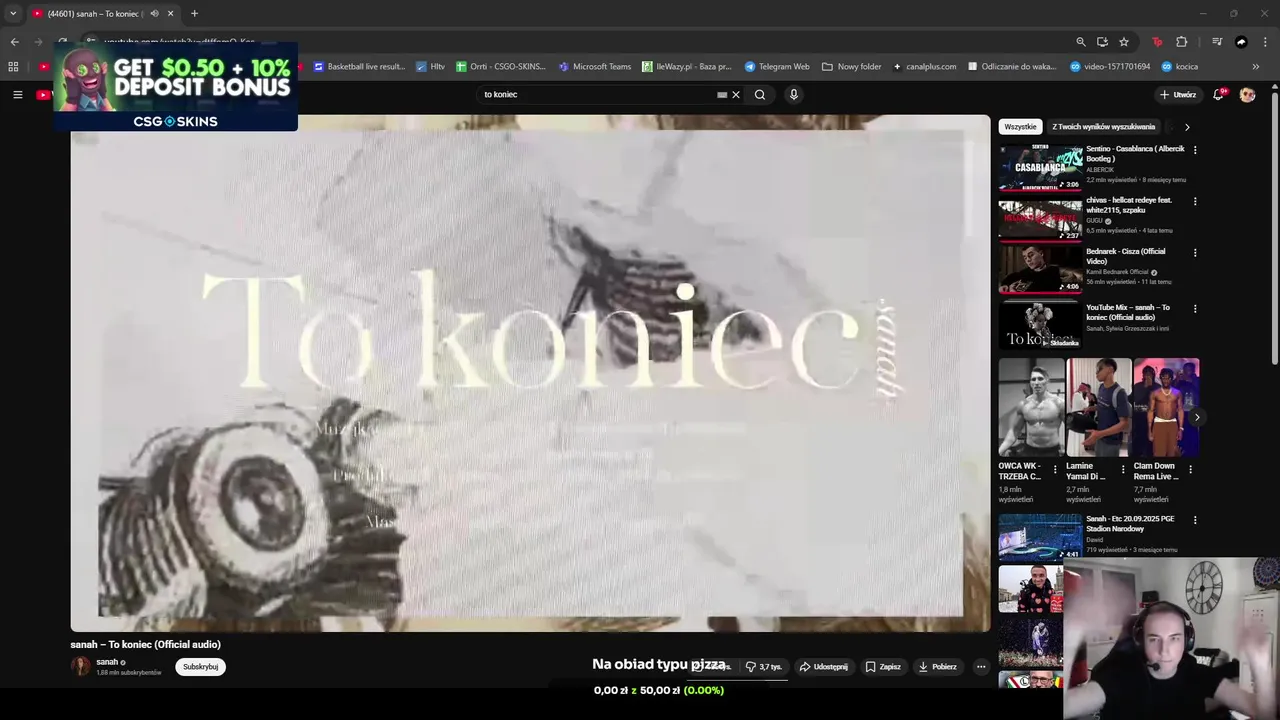Open YouTube notifications bell
Screen dimensions: 1280x720
1218,95
